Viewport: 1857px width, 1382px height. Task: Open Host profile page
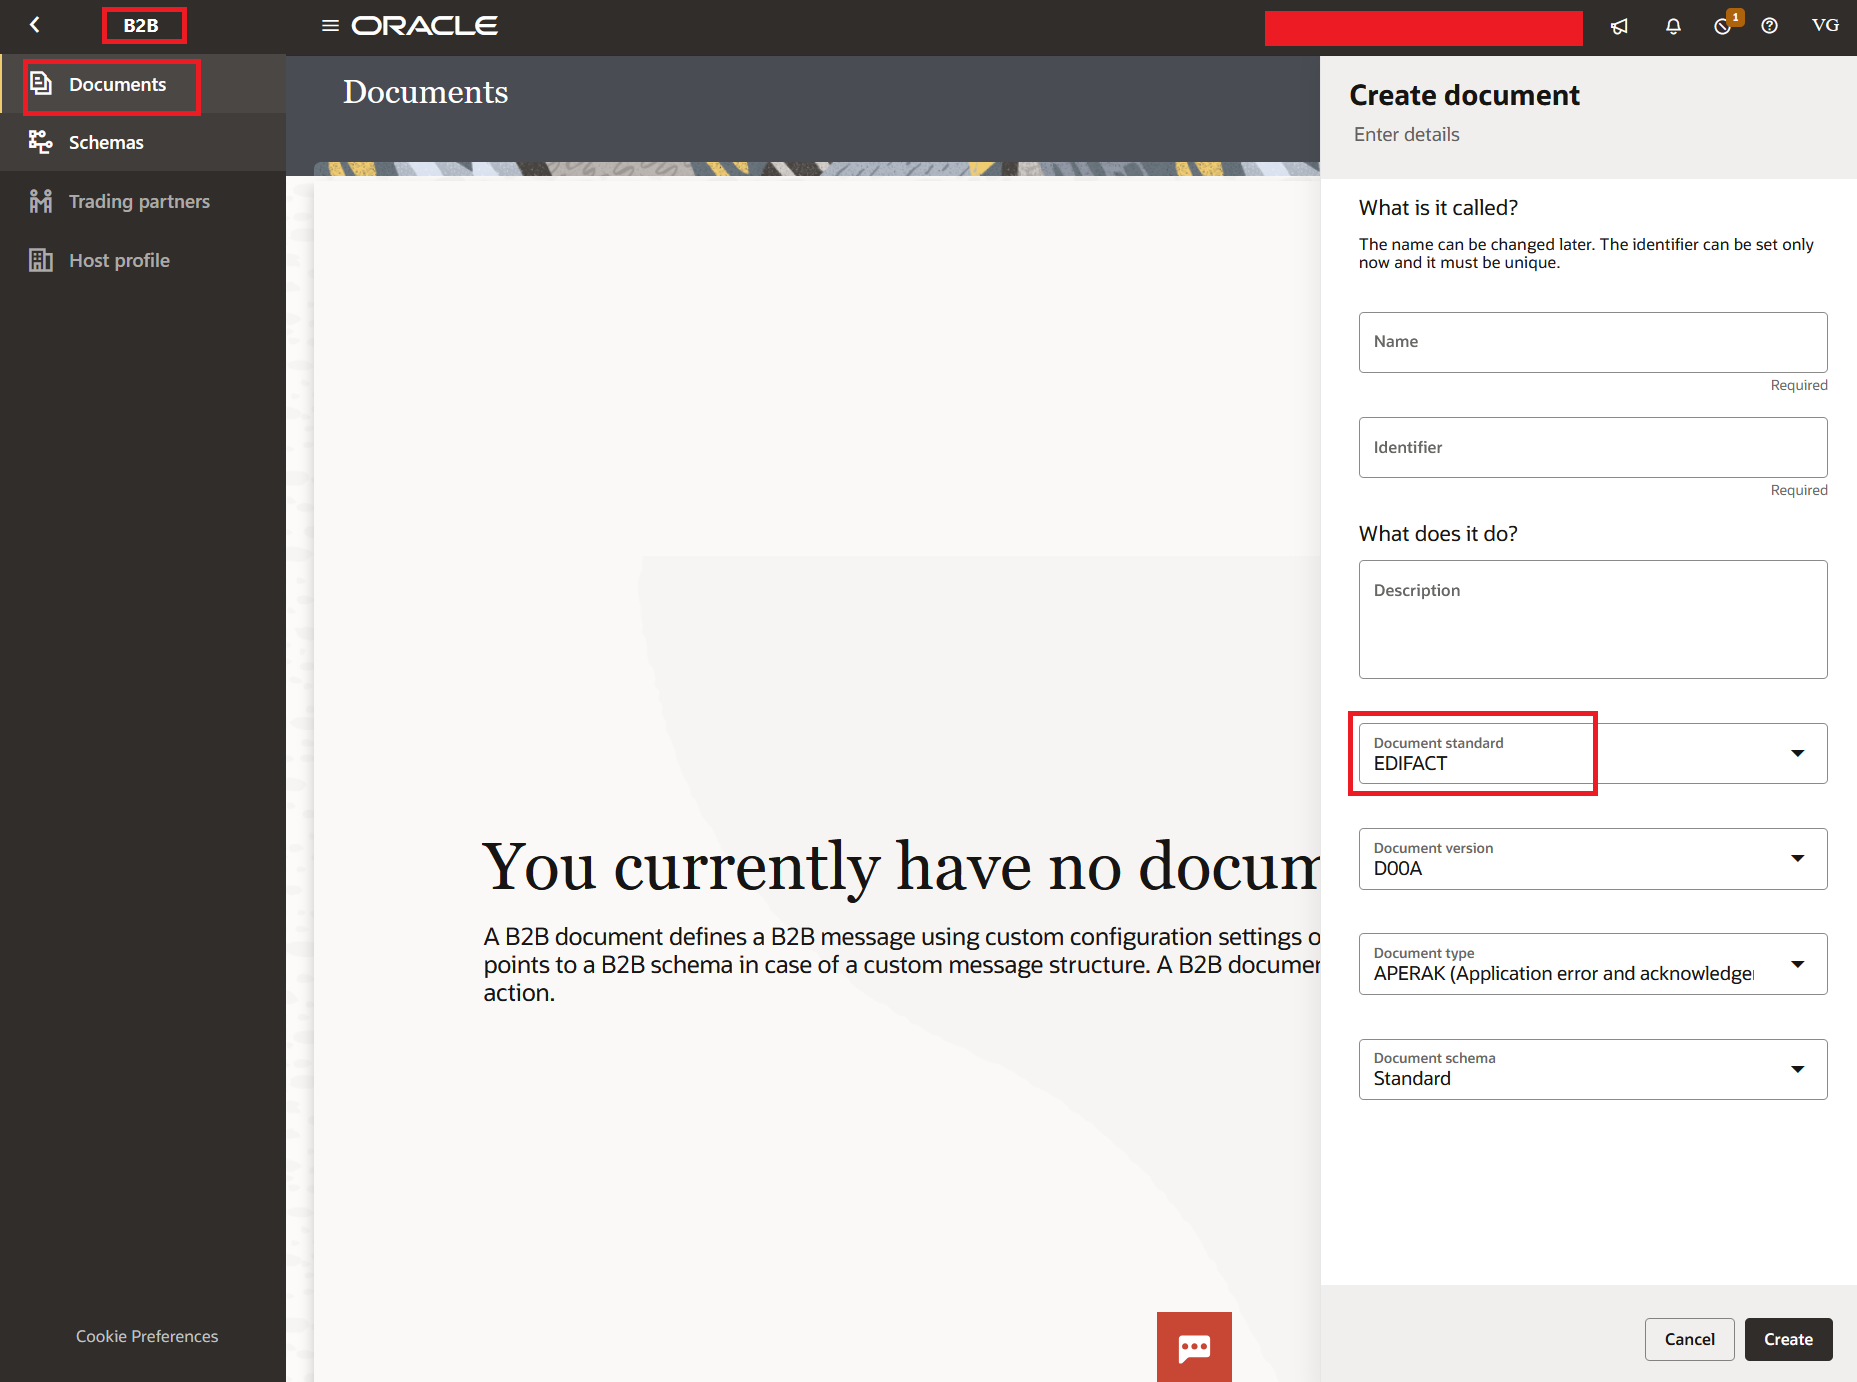point(119,261)
